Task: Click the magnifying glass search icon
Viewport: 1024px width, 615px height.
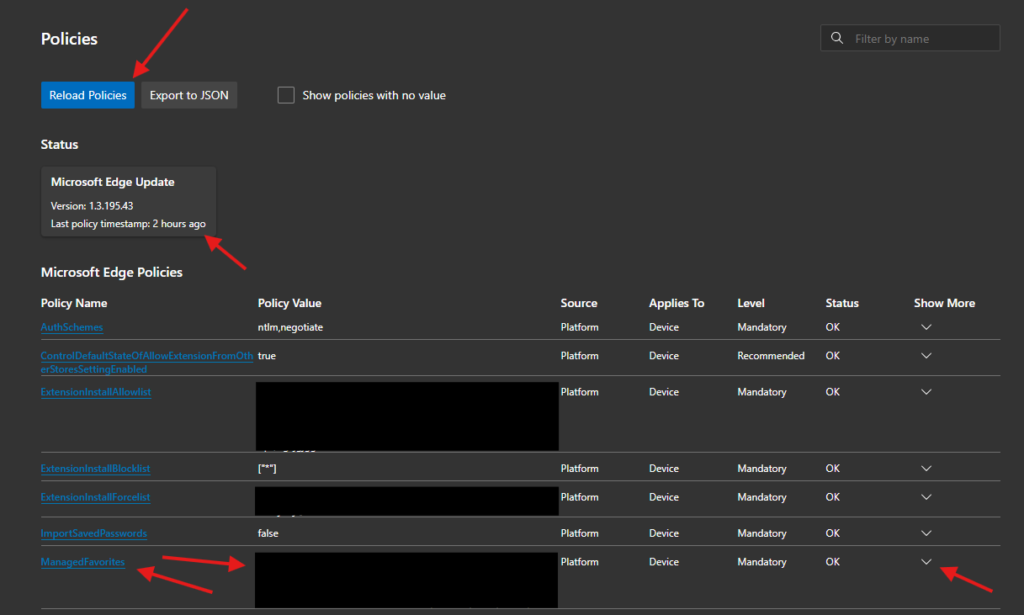Action: (837, 37)
